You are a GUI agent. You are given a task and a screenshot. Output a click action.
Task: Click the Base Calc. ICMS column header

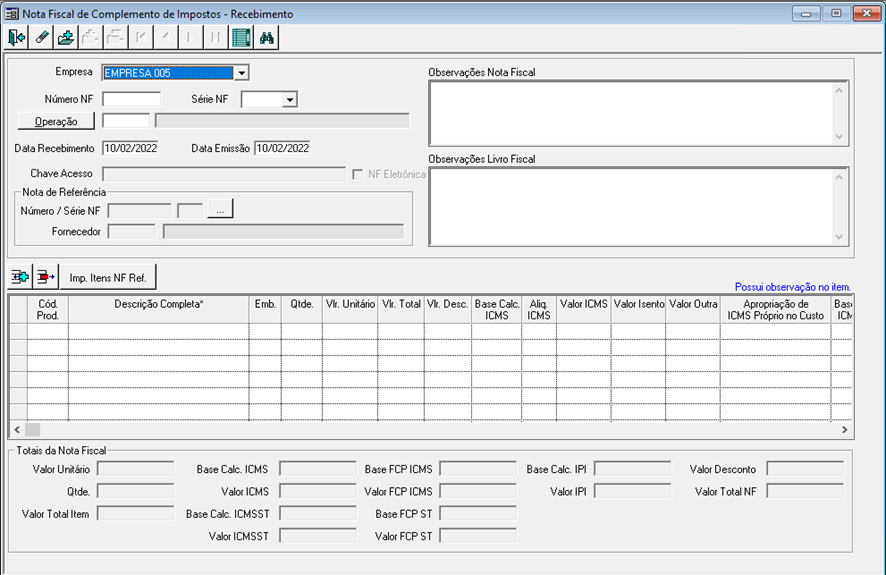pos(497,310)
